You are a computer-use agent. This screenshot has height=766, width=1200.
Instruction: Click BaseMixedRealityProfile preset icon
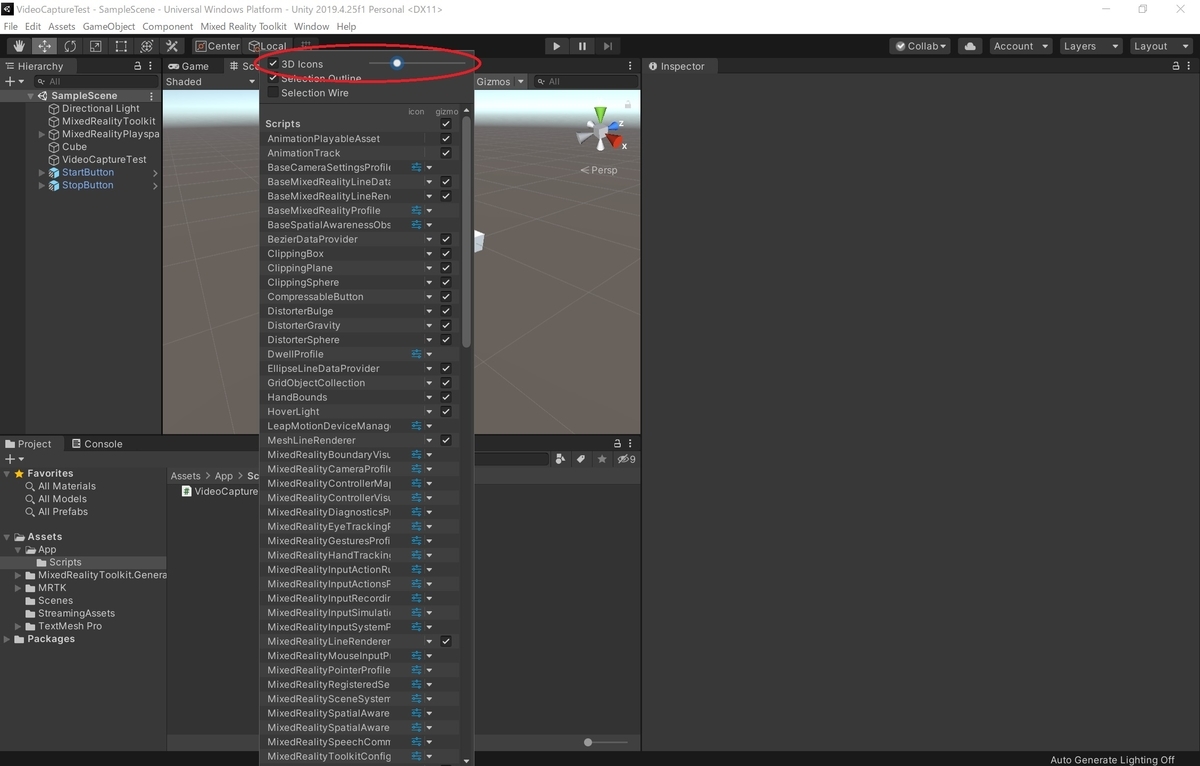pyautogui.click(x=417, y=211)
